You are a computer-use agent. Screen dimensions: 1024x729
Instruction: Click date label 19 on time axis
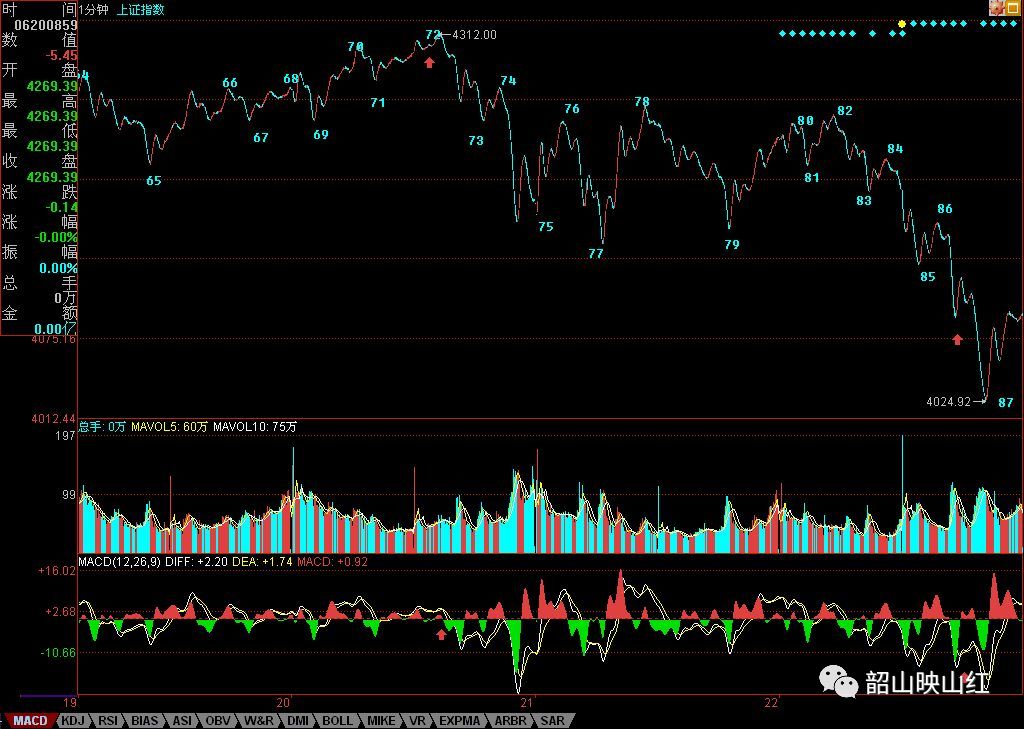[x=71, y=703]
